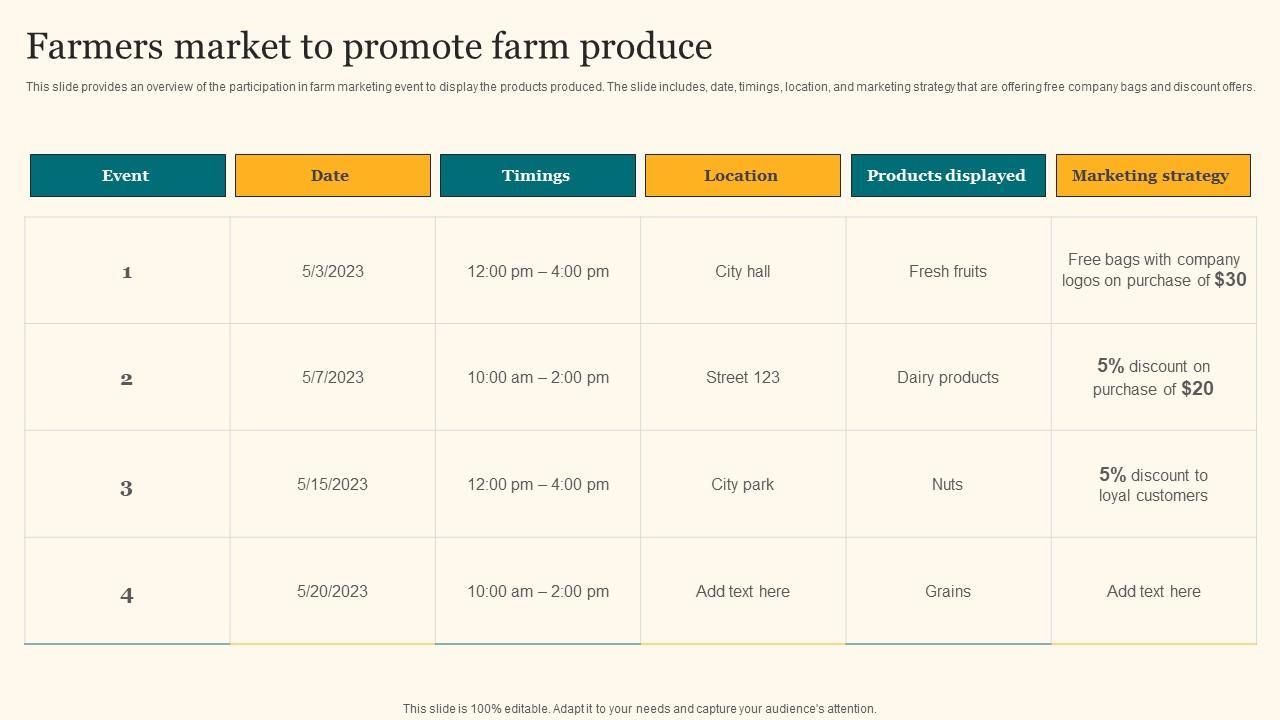Viewport: 1280px width, 720px height.
Task: Select the City park cell
Action: (x=743, y=484)
